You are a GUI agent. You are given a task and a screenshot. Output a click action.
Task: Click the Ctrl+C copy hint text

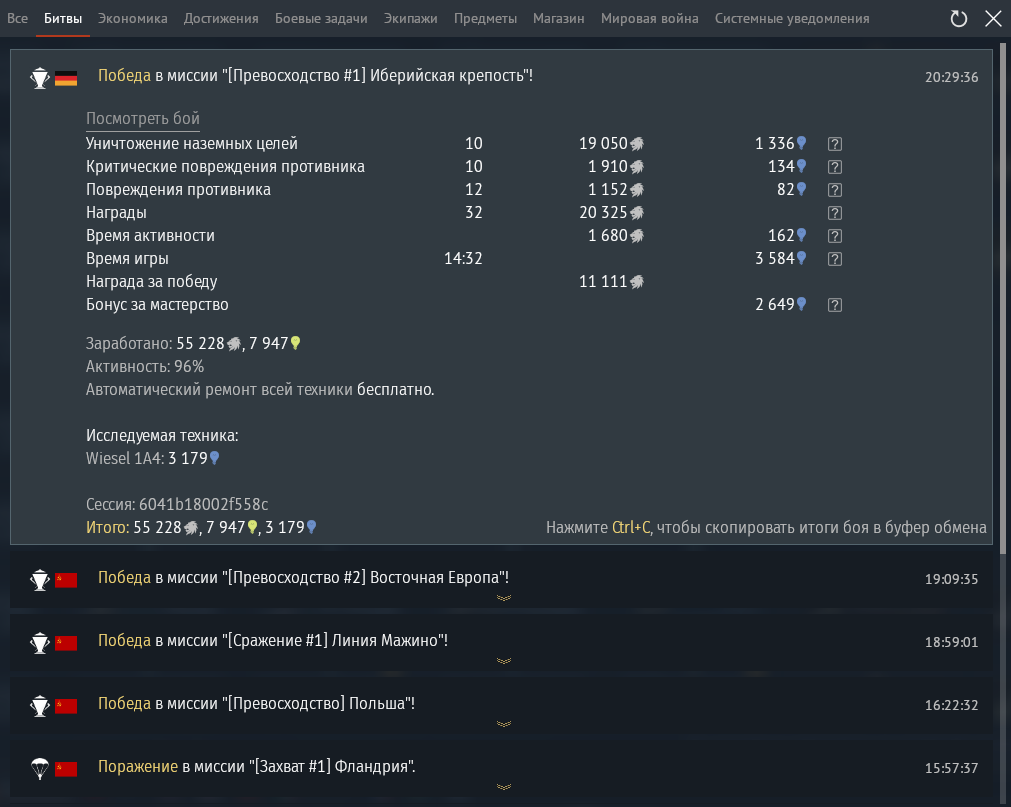(x=766, y=527)
